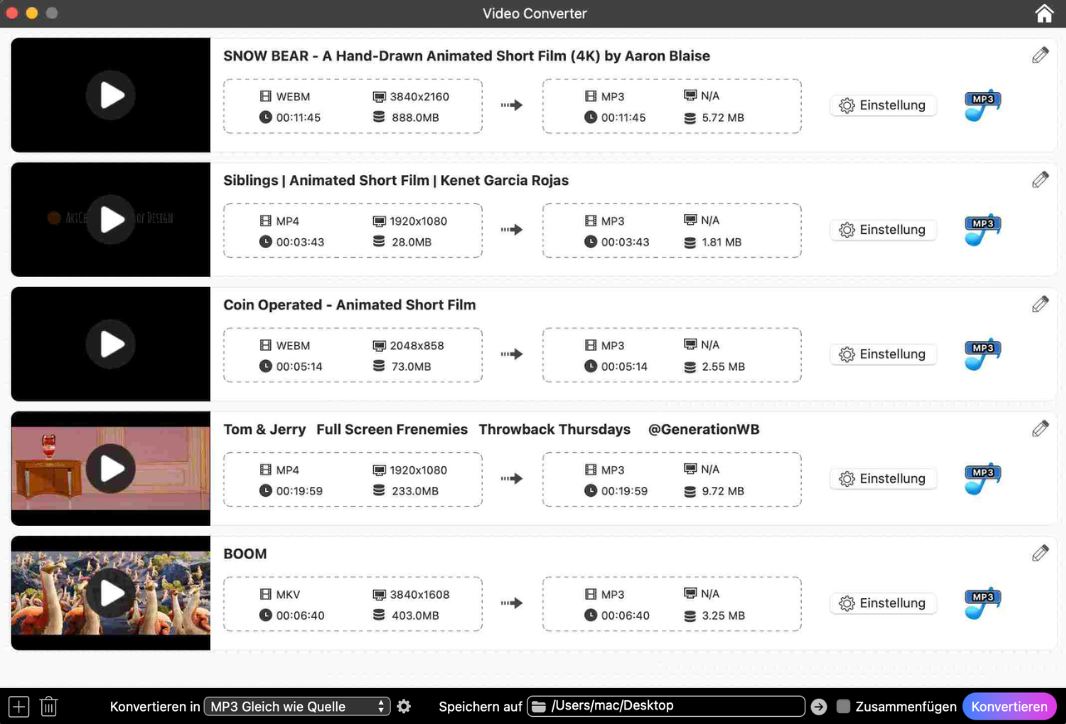Click Einstellung for SNOW BEAR video

[x=883, y=105]
